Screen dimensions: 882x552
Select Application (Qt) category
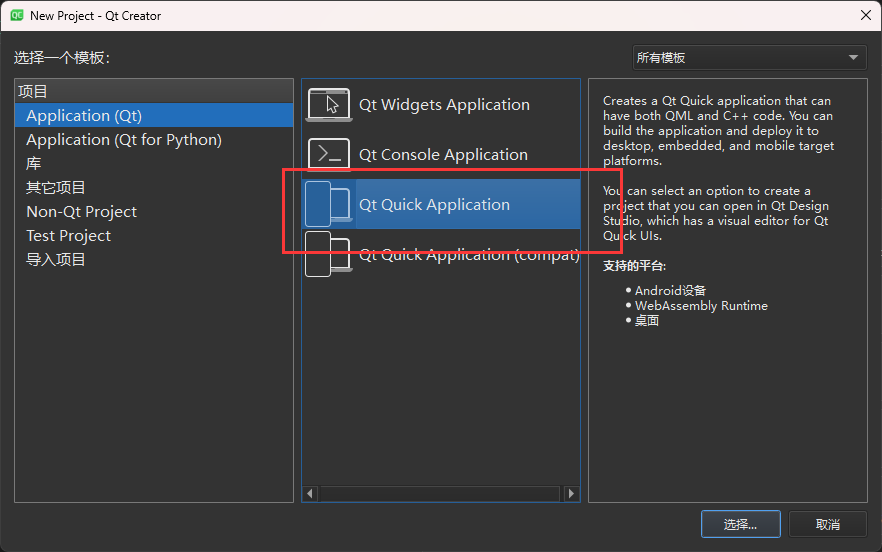(154, 115)
